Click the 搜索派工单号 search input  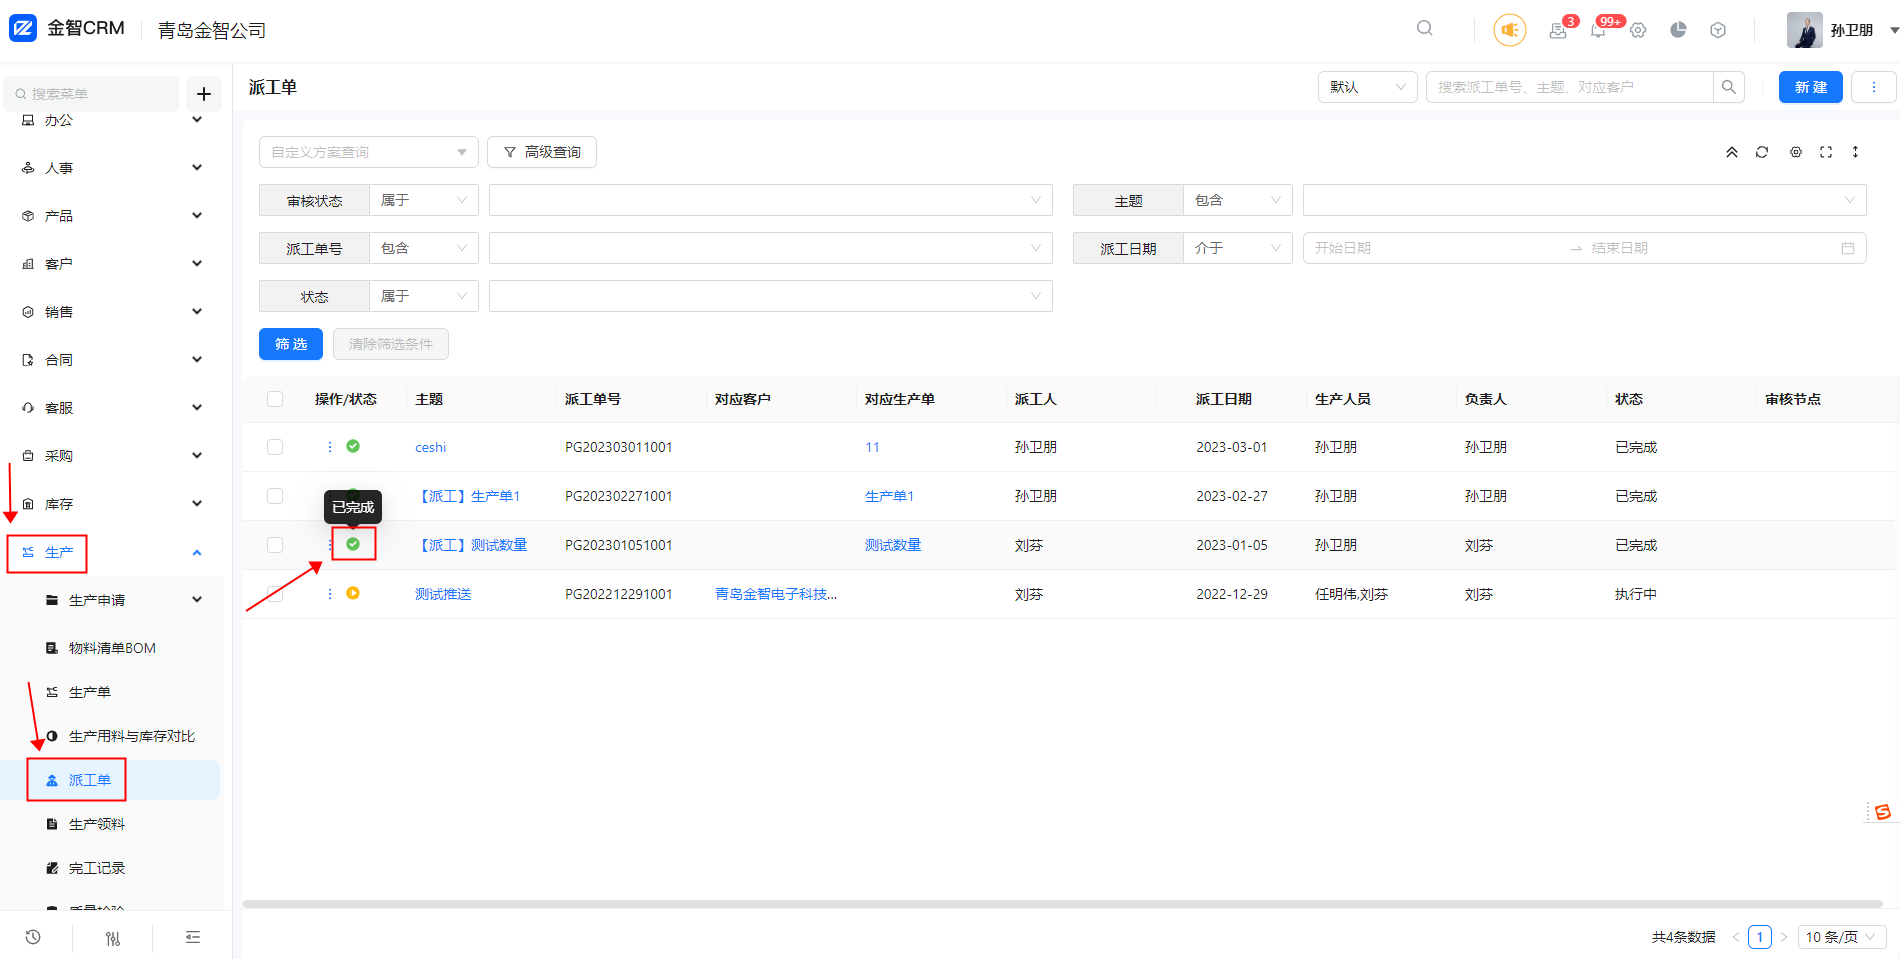tap(1570, 87)
